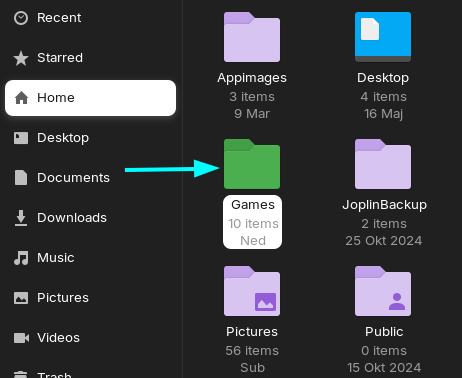Click the Downloads arrow icon

[21, 218]
